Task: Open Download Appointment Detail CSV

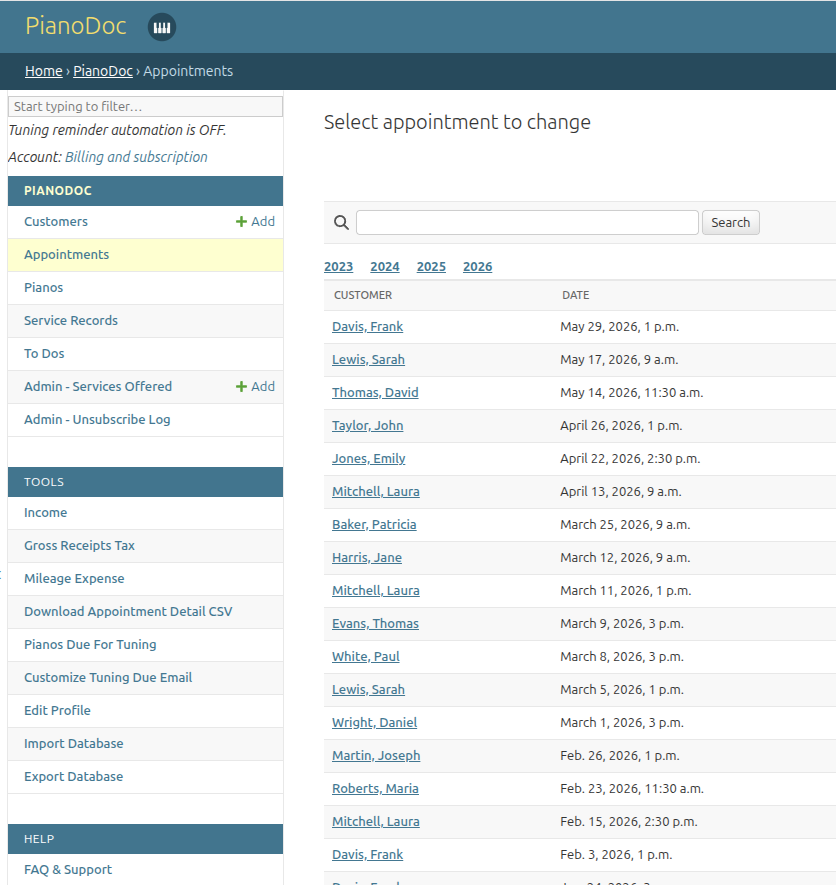Action: click(128, 612)
